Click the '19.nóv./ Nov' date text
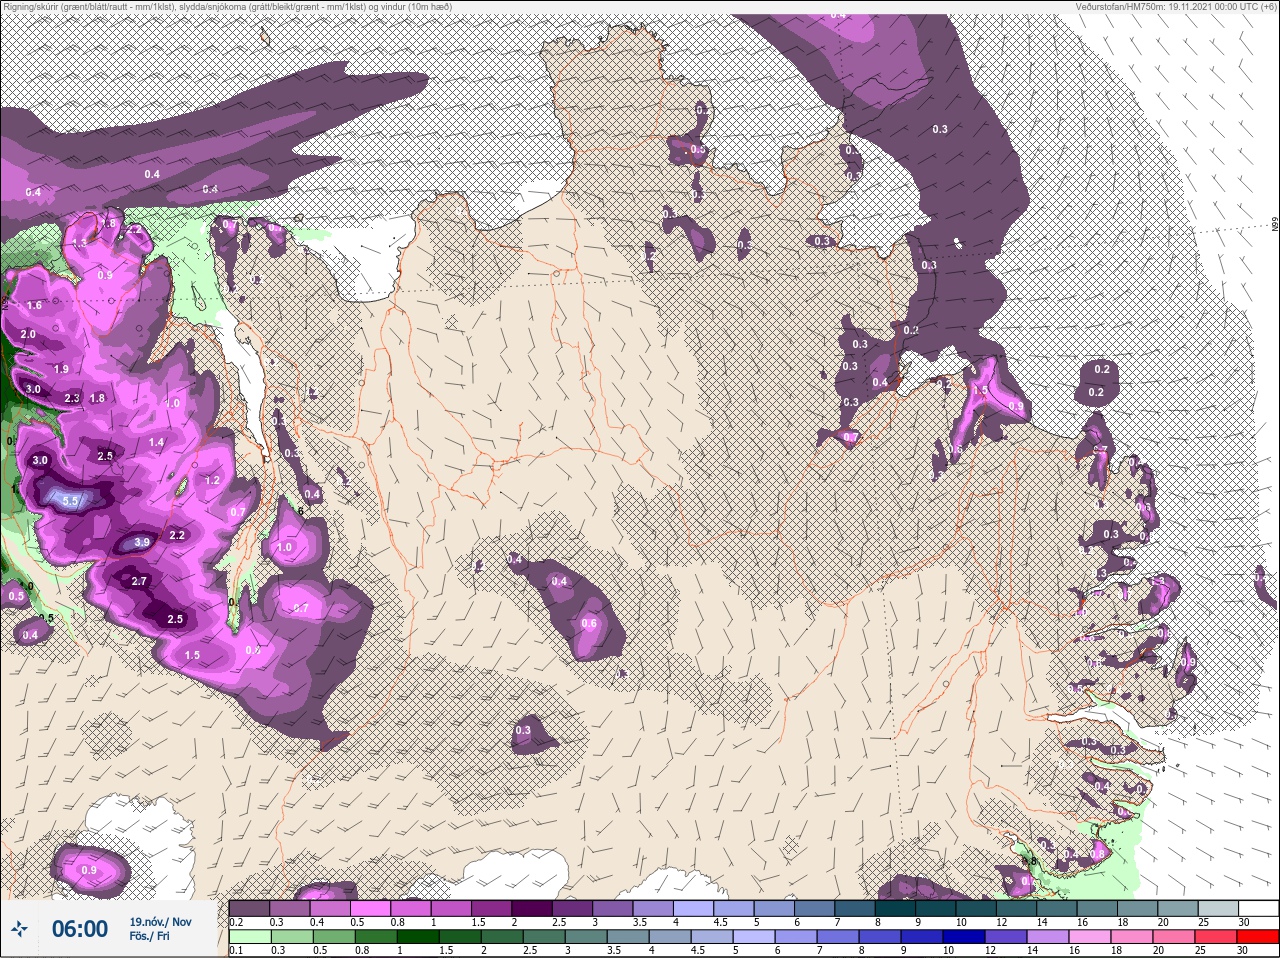Image resolution: width=1280 pixels, height=958 pixels. [160, 921]
